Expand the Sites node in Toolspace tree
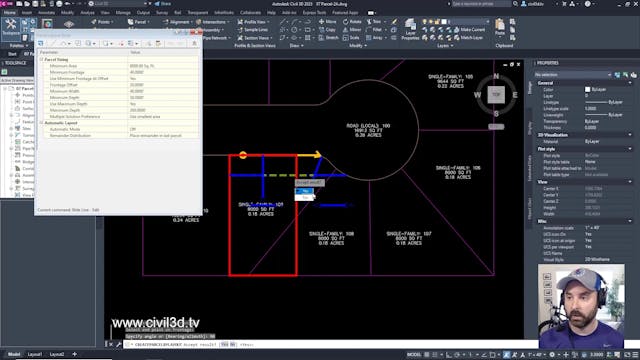The width and height of the screenshot is (640, 360). click(x=11, y=129)
